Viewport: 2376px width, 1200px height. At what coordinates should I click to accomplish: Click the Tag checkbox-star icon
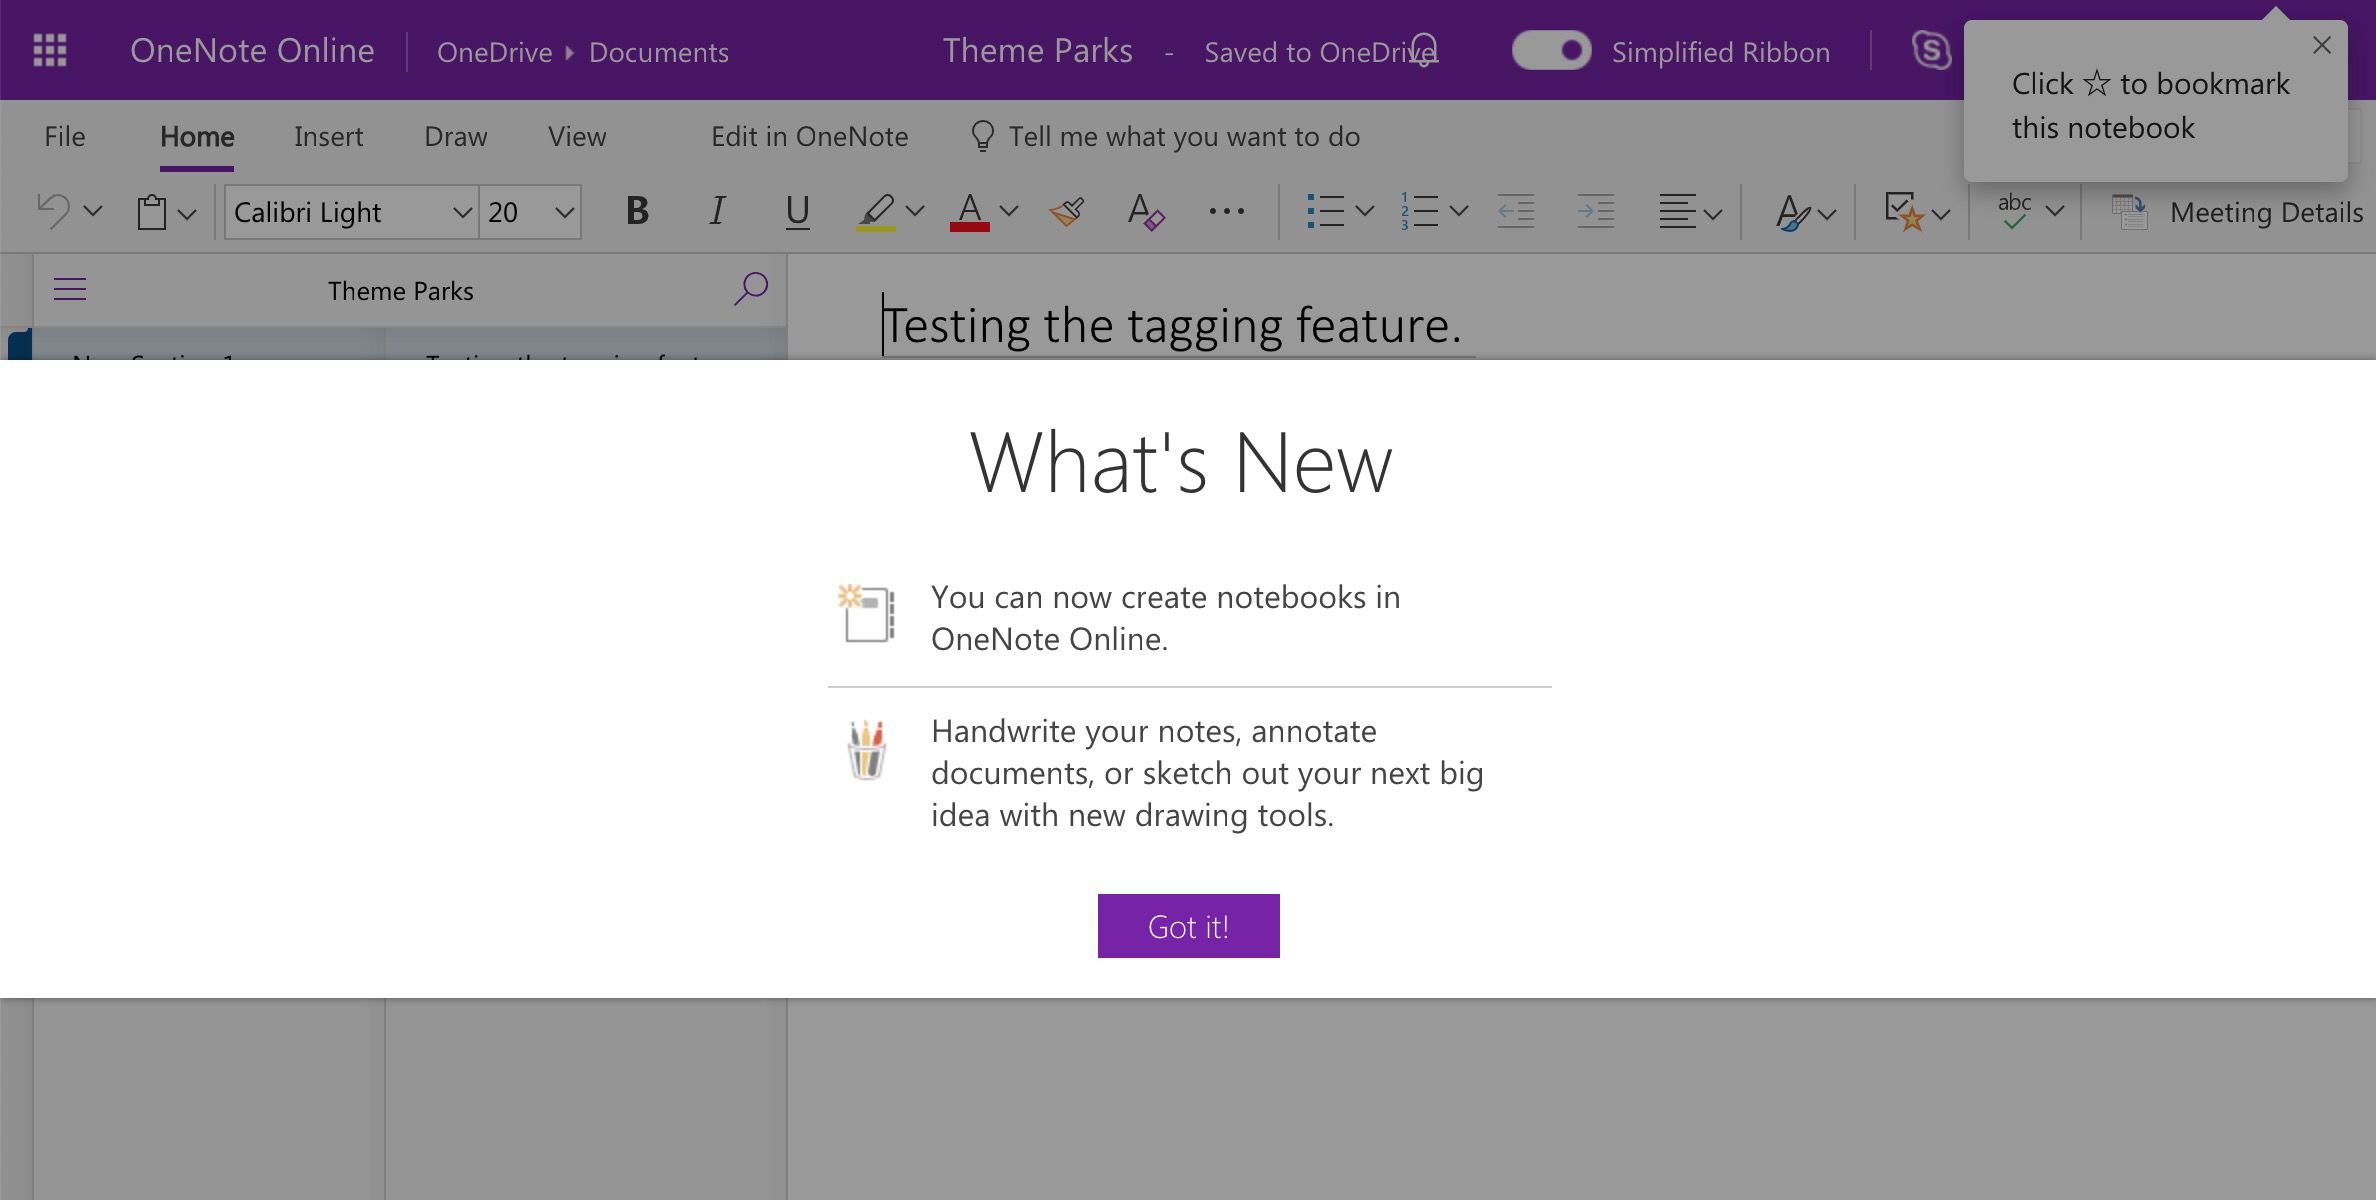1904,212
